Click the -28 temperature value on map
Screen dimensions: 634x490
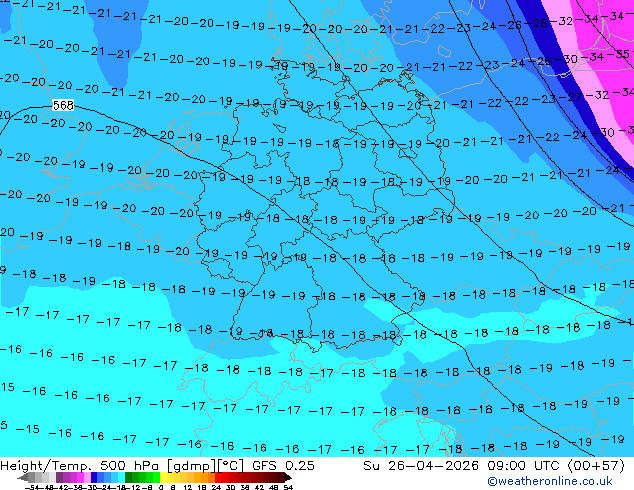point(537,23)
